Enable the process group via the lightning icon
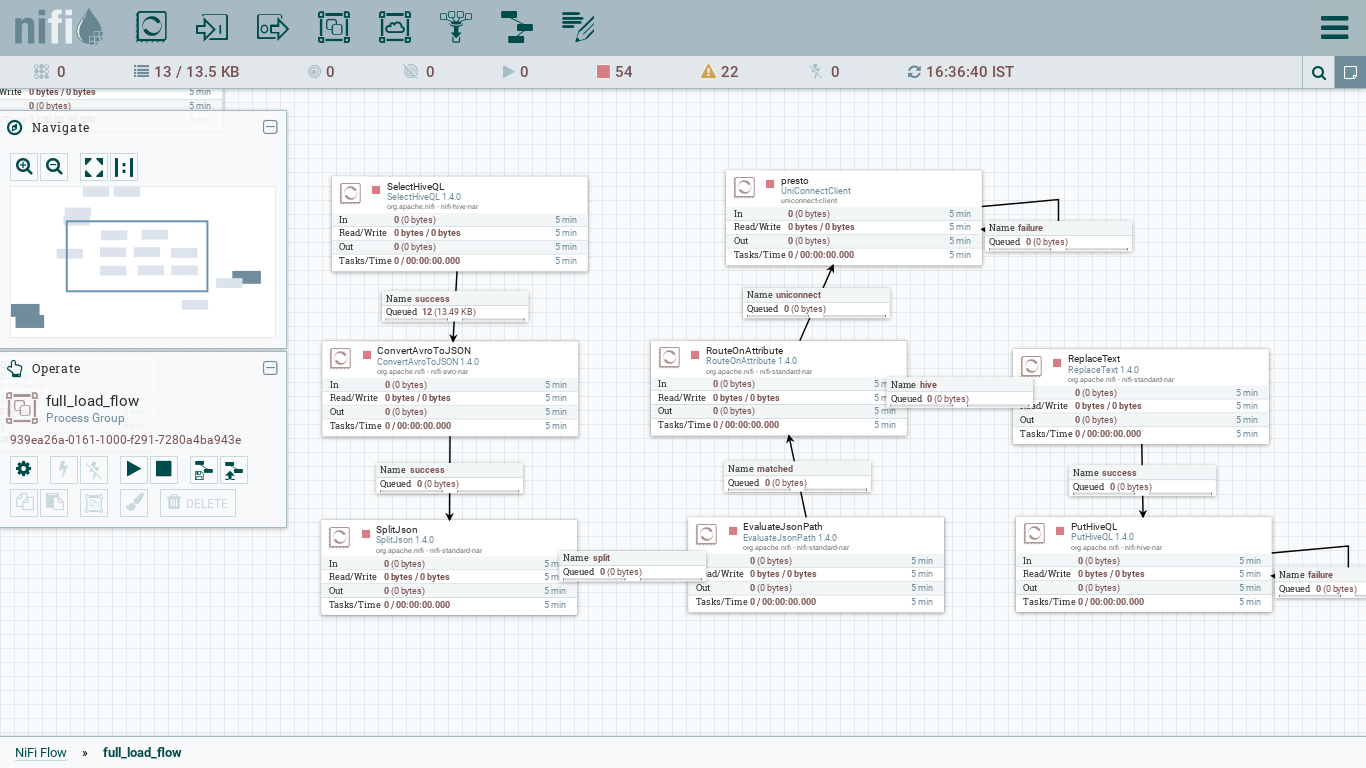 coord(62,469)
